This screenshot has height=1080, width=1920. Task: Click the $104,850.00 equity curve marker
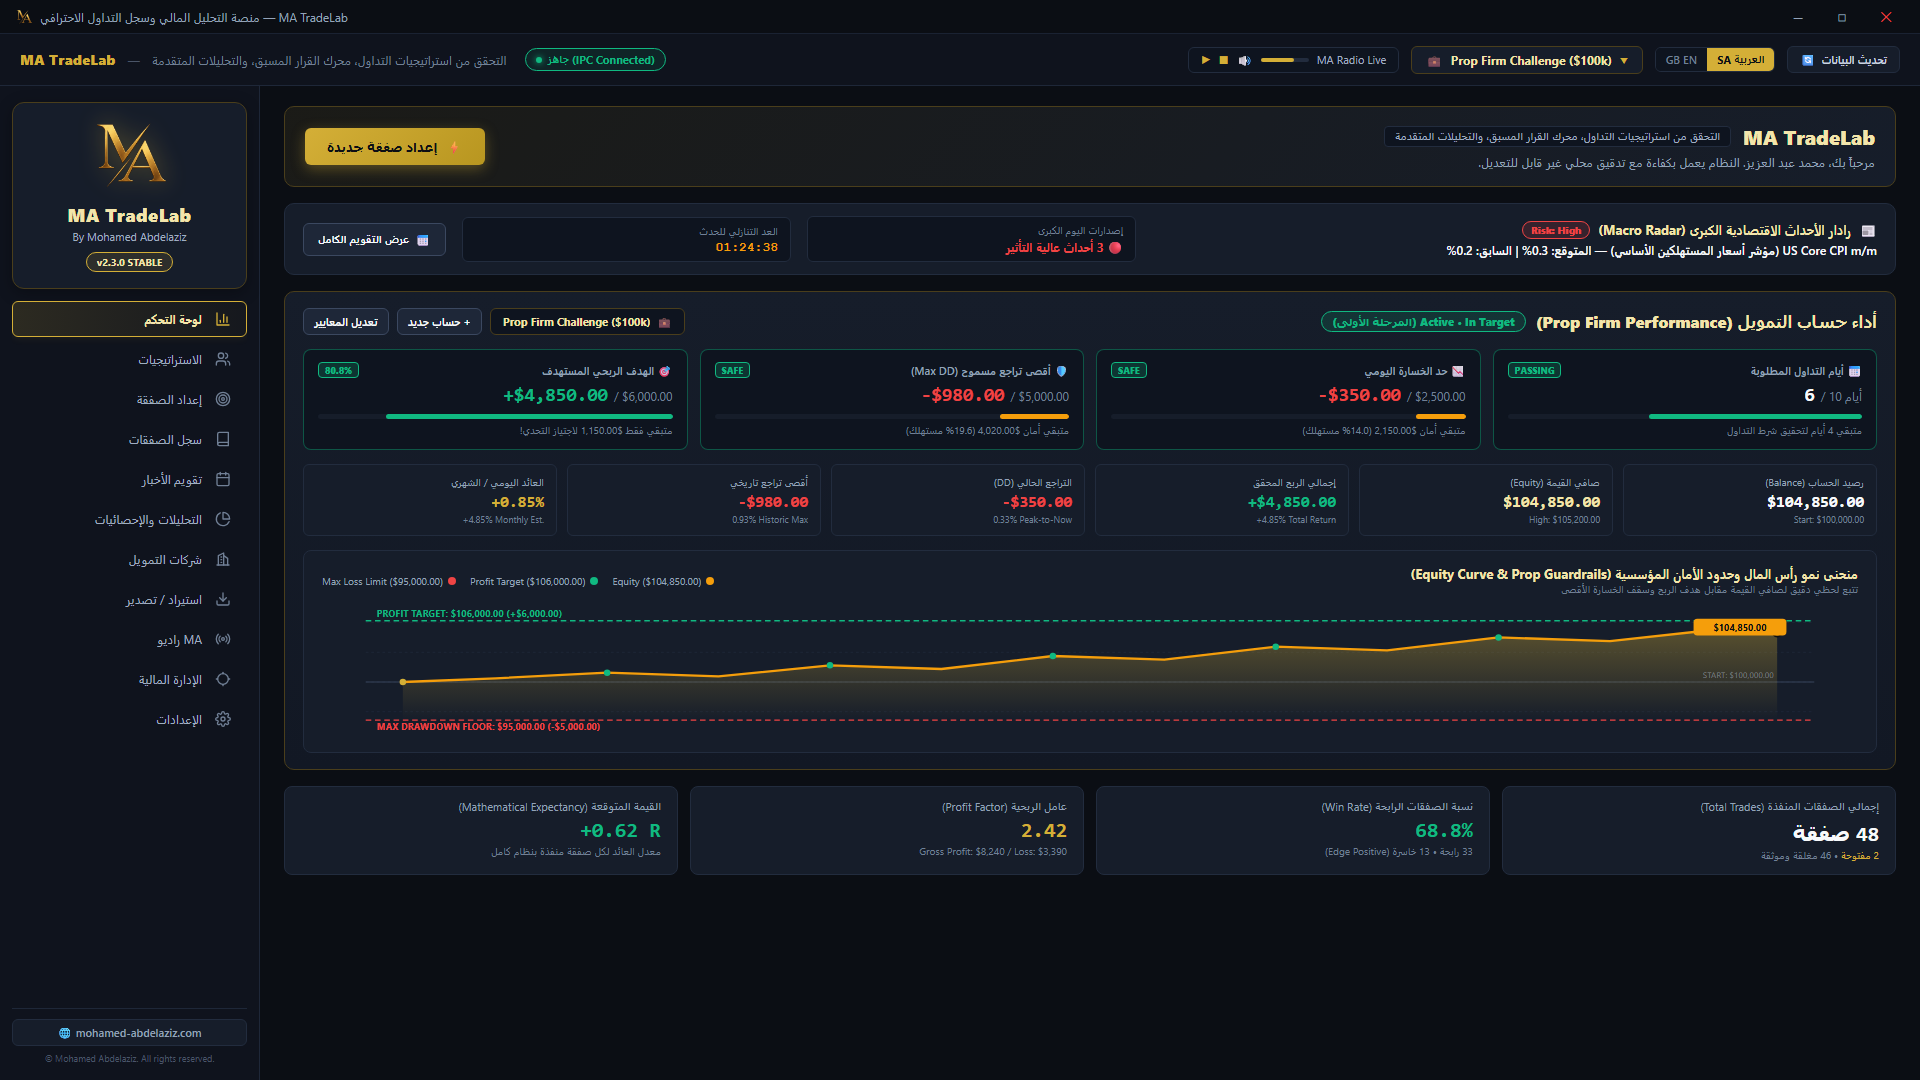1740,628
